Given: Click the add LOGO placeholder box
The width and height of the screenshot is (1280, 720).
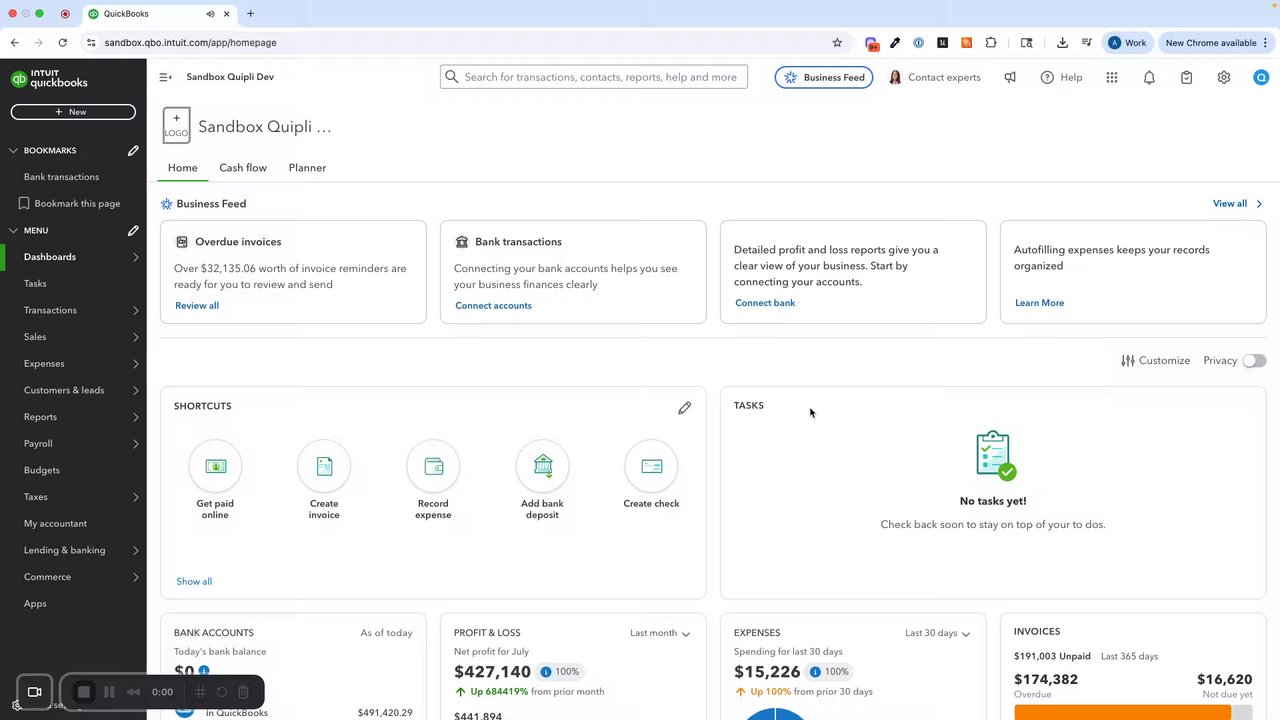Looking at the screenshot, I should coord(176,126).
